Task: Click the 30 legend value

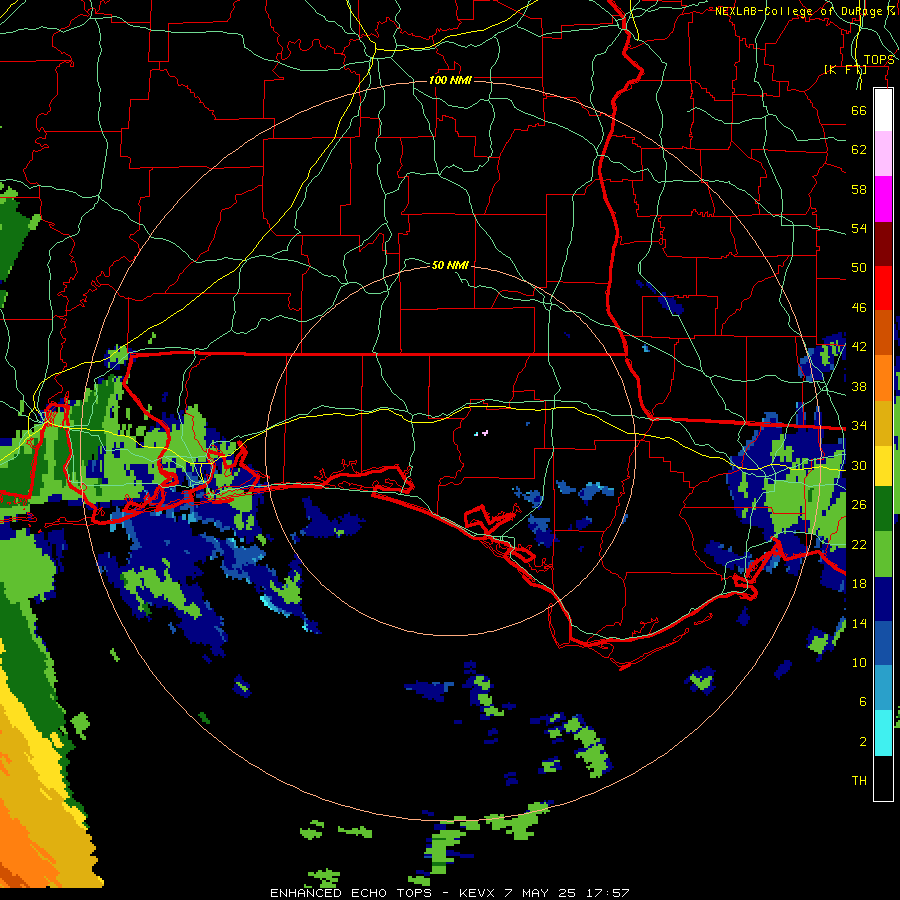Action: (859, 465)
